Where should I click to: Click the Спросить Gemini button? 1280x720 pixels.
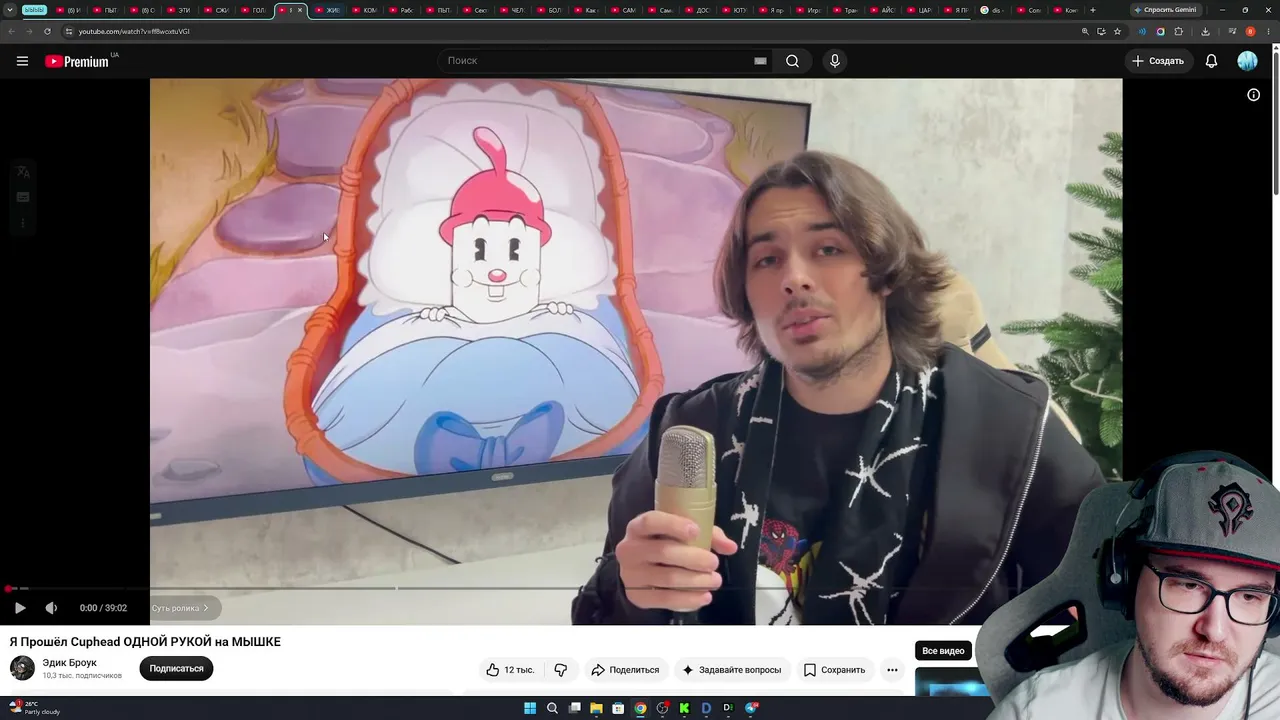pos(1166,10)
